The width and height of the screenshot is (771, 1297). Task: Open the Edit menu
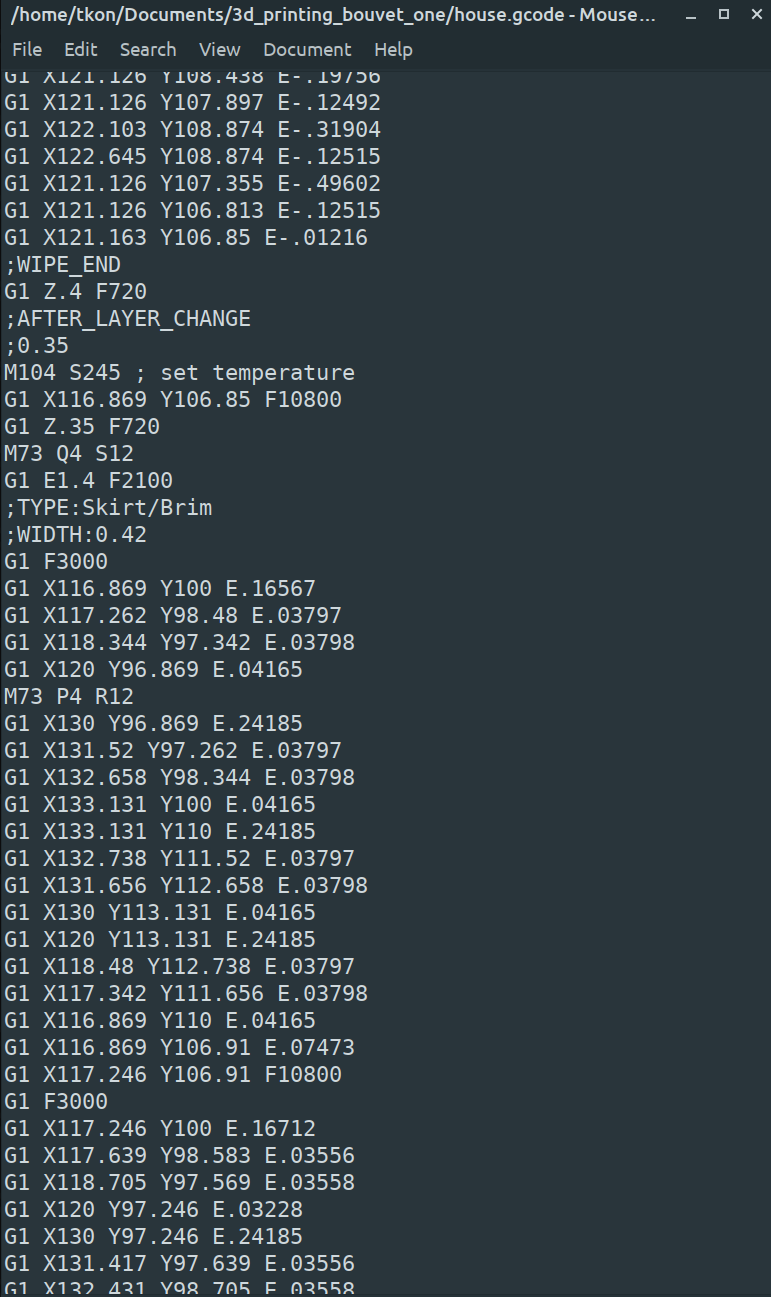(81, 50)
